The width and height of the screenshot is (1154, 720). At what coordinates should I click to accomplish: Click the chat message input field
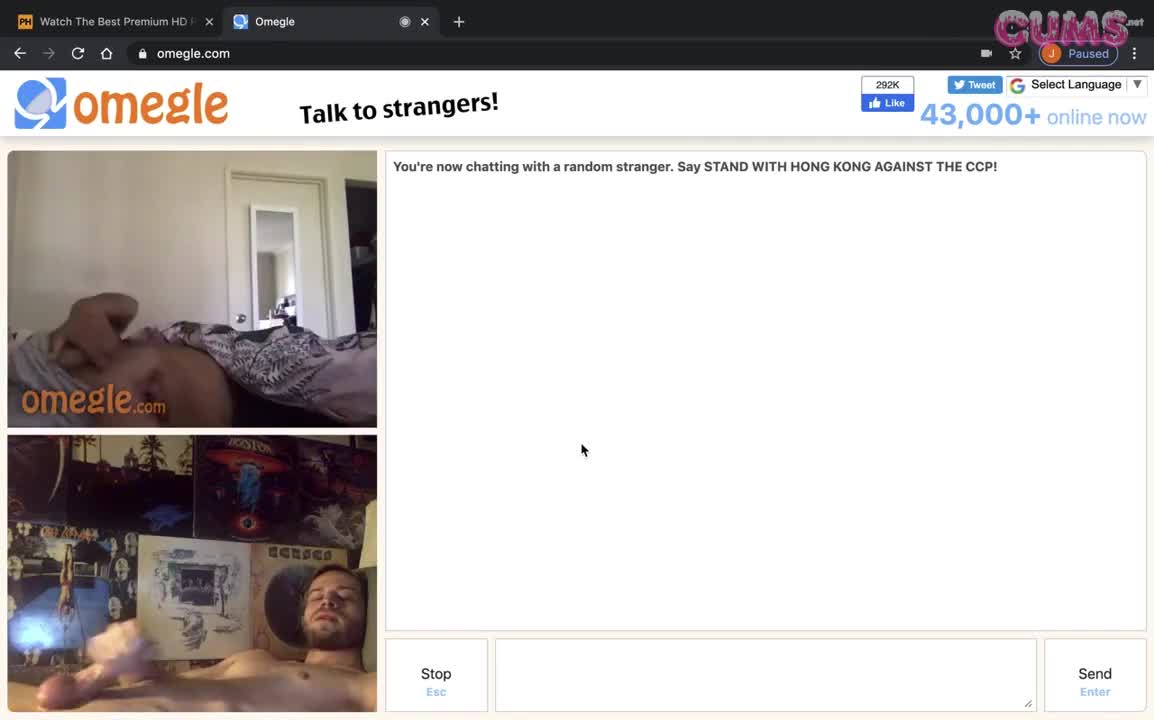click(765, 674)
